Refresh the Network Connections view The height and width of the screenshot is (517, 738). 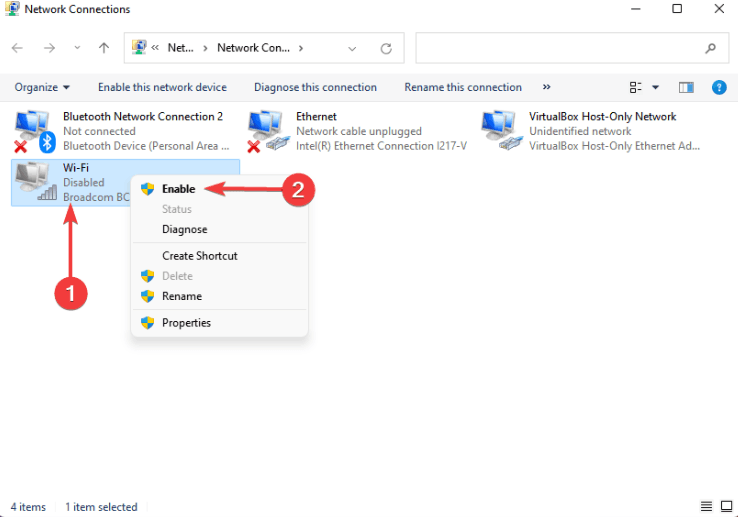pyautogui.click(x=386, y=48)
